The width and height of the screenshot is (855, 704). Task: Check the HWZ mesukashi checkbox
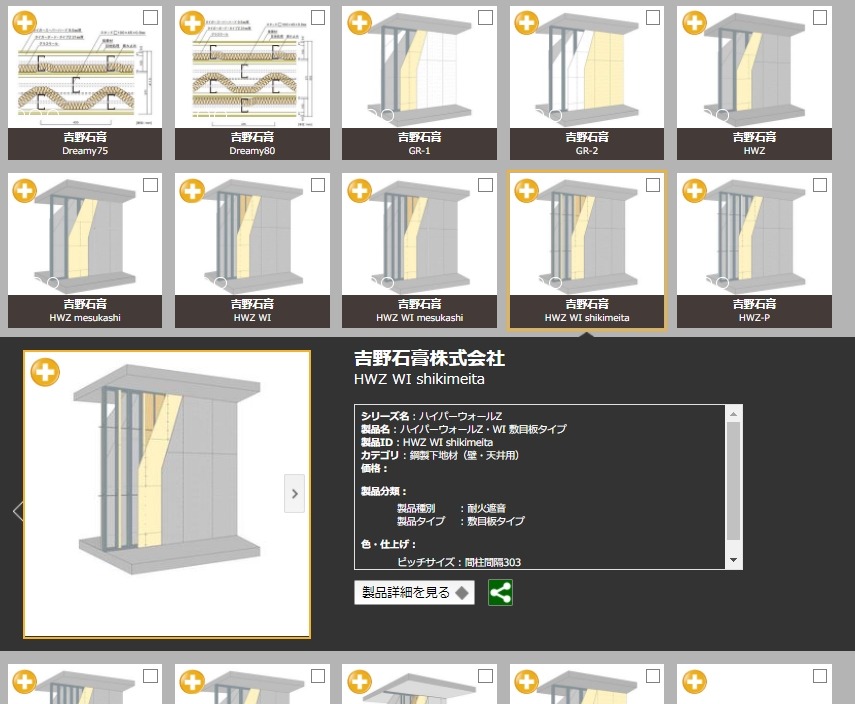(150, 185)
